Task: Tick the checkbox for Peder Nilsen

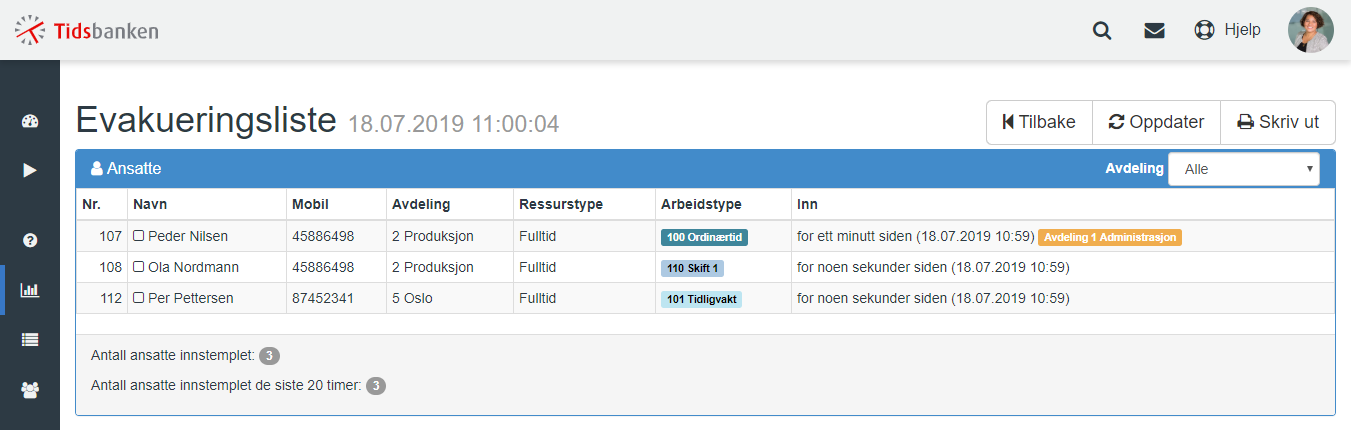Action: click(139, 237)
